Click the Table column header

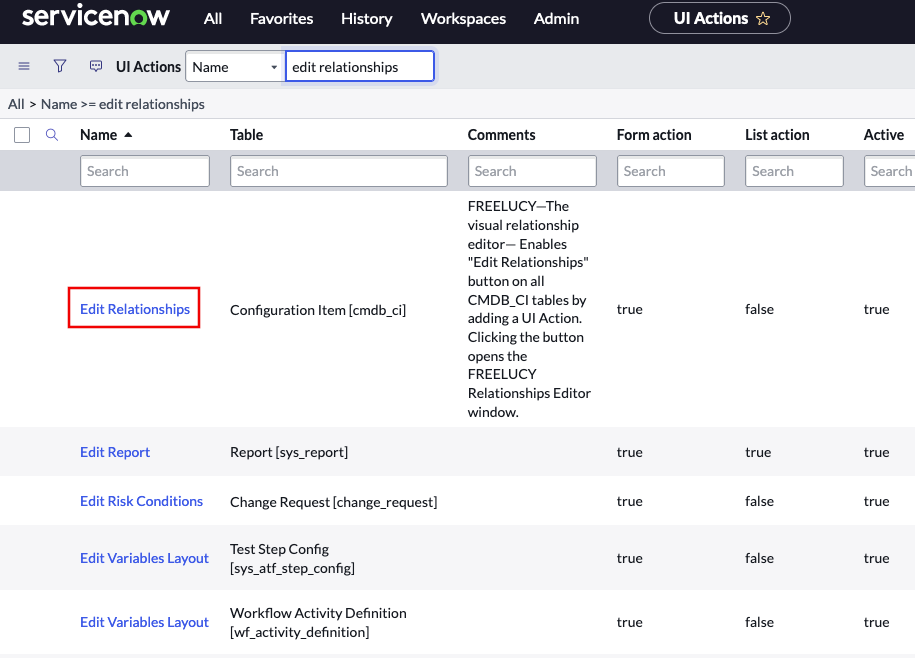tap(246, 135)
